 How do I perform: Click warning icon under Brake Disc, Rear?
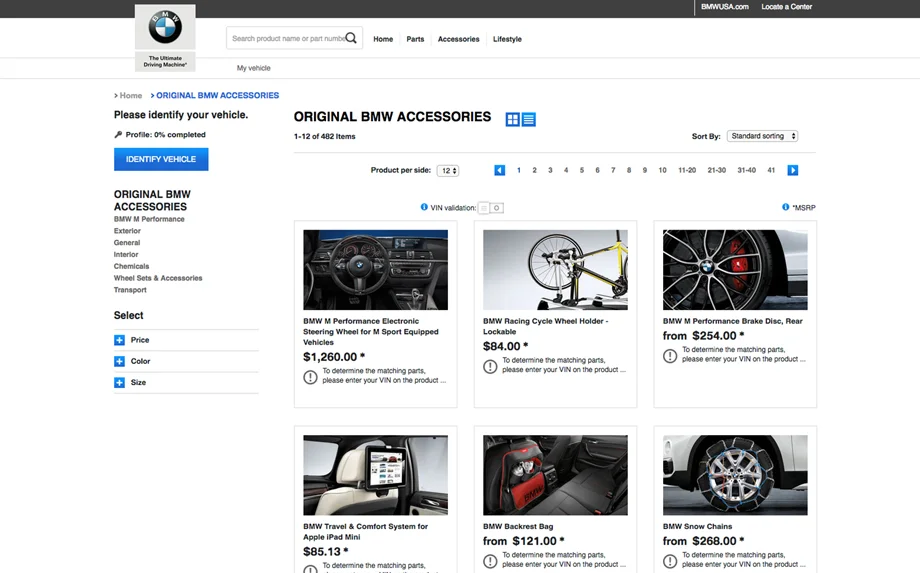670,356
